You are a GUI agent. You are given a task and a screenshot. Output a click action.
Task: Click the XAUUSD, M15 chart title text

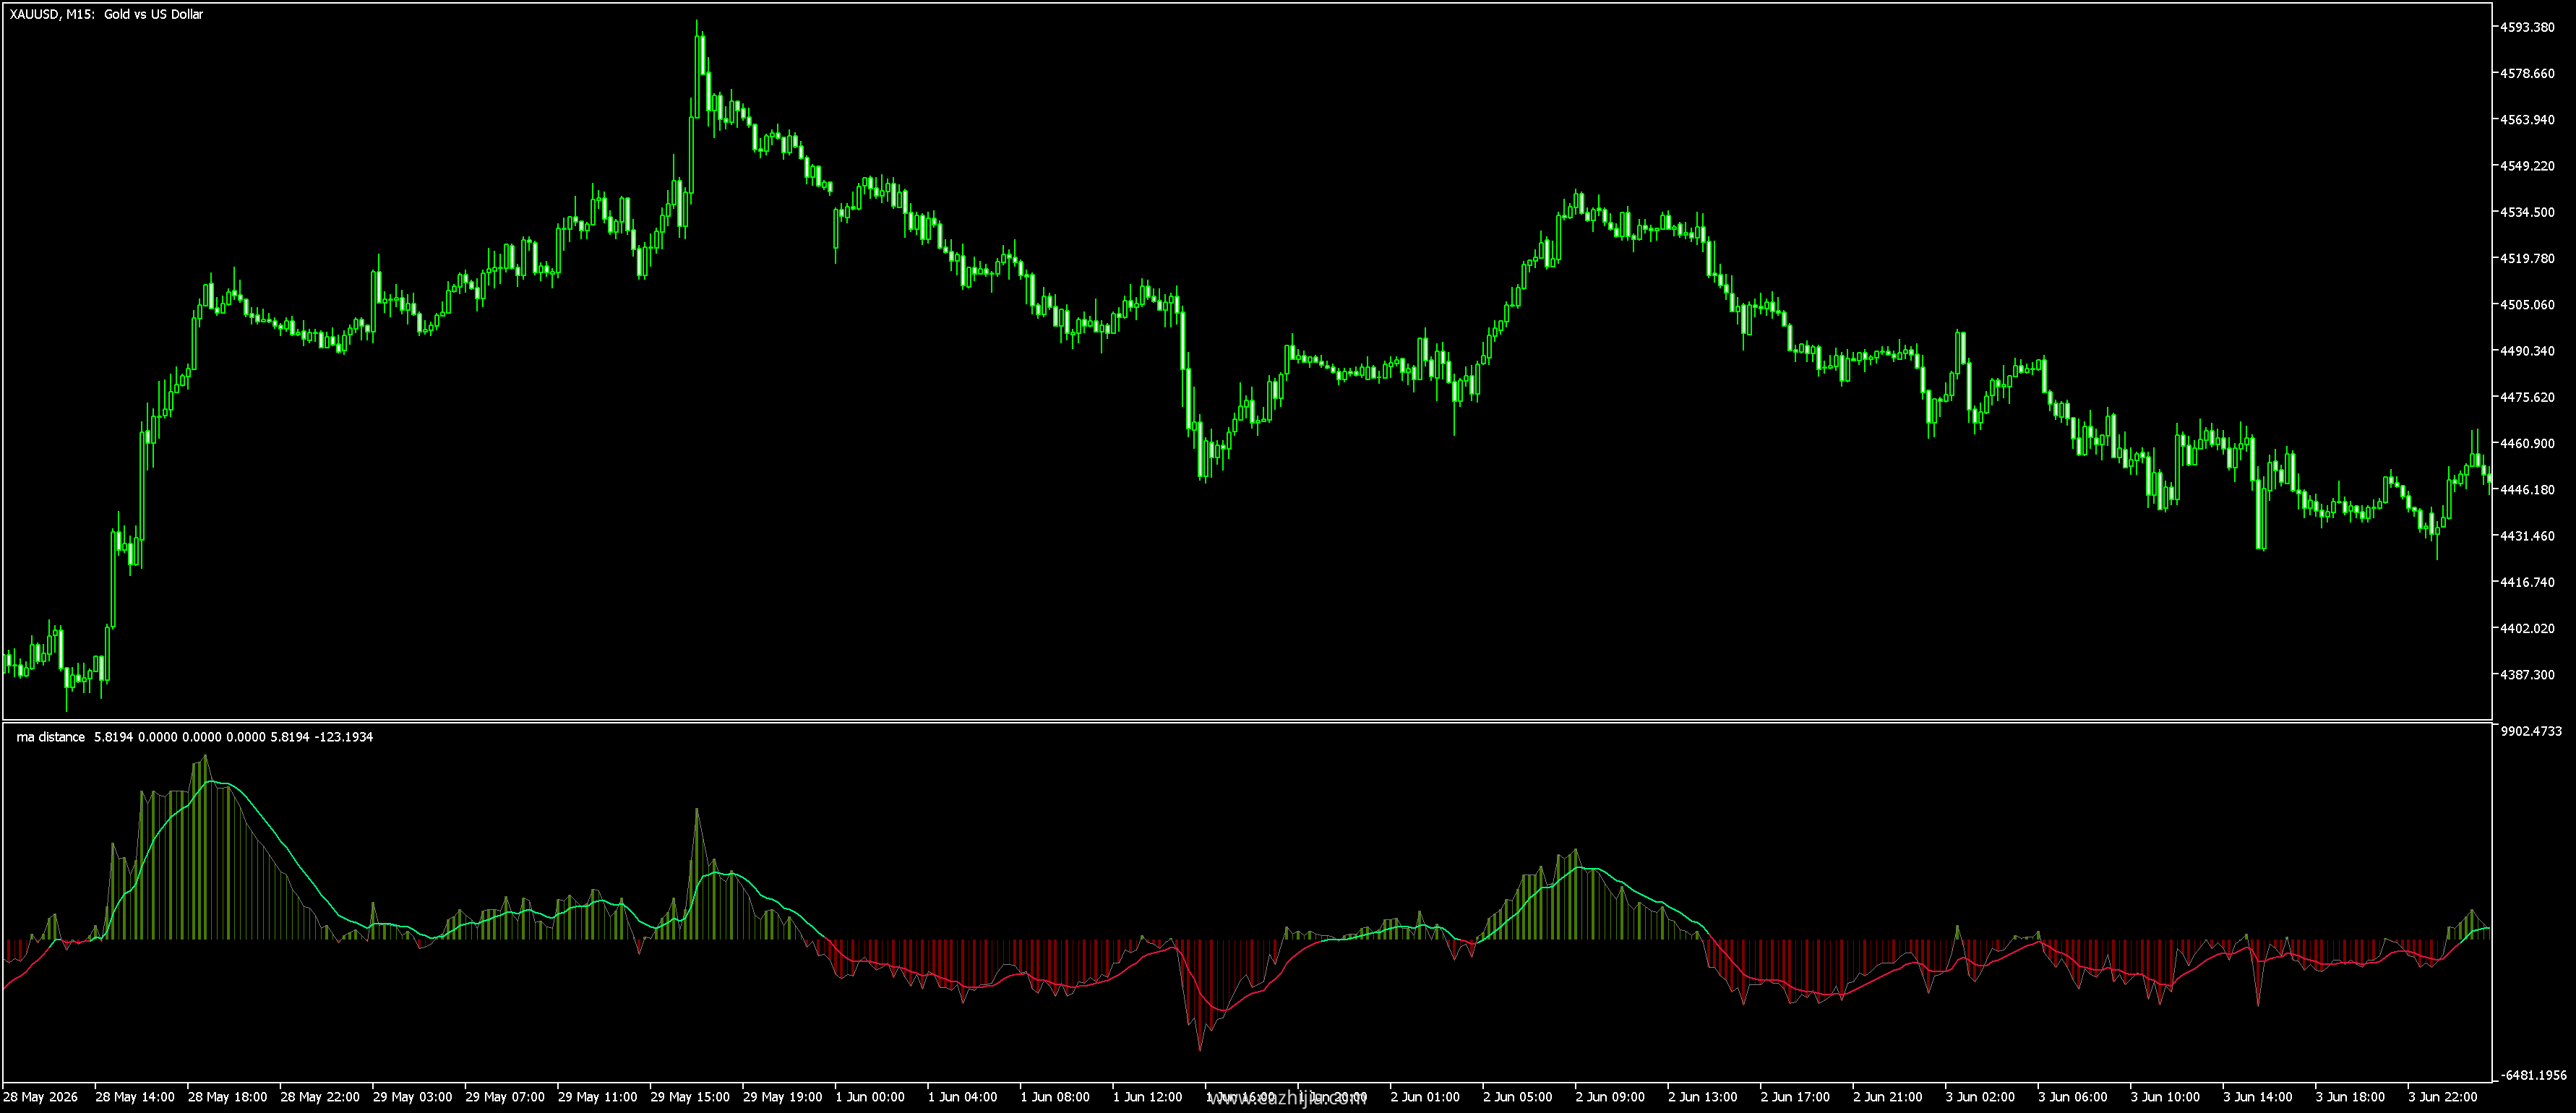click(x=107, y=15)
